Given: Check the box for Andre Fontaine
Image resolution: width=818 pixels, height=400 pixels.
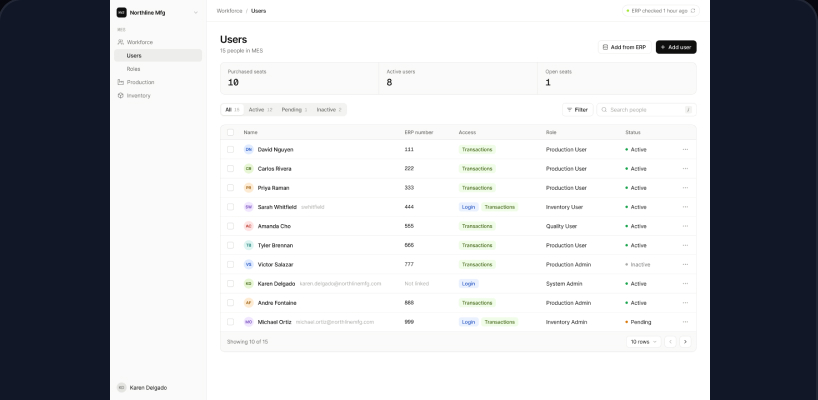Looking at the screenshot, I should point(230,303).
